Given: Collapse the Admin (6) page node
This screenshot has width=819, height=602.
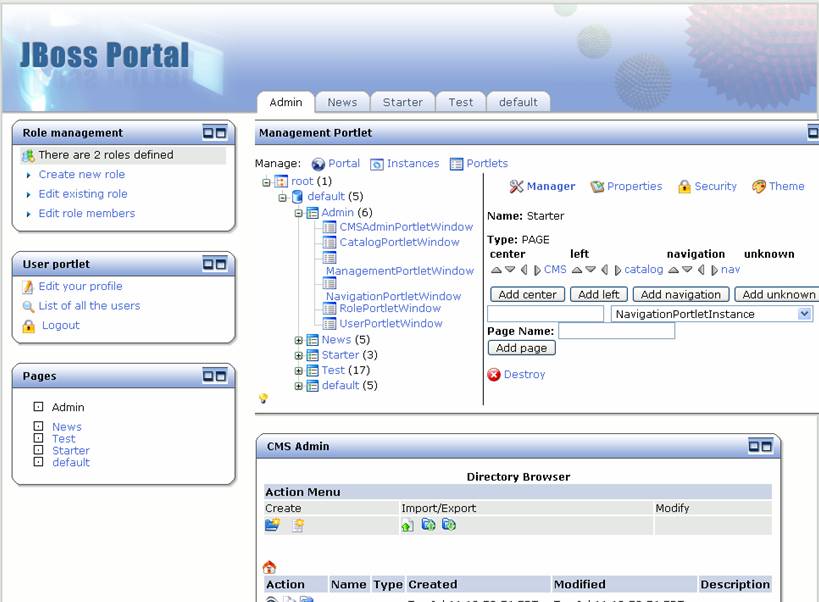Looking at the screenshot, I should [x=299, y=213].
